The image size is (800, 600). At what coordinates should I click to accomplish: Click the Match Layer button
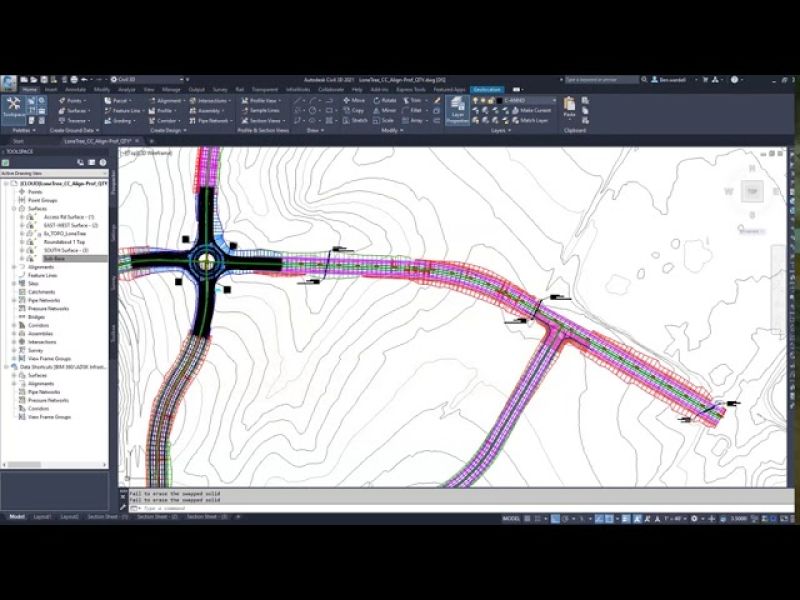(x=530, y=121)
